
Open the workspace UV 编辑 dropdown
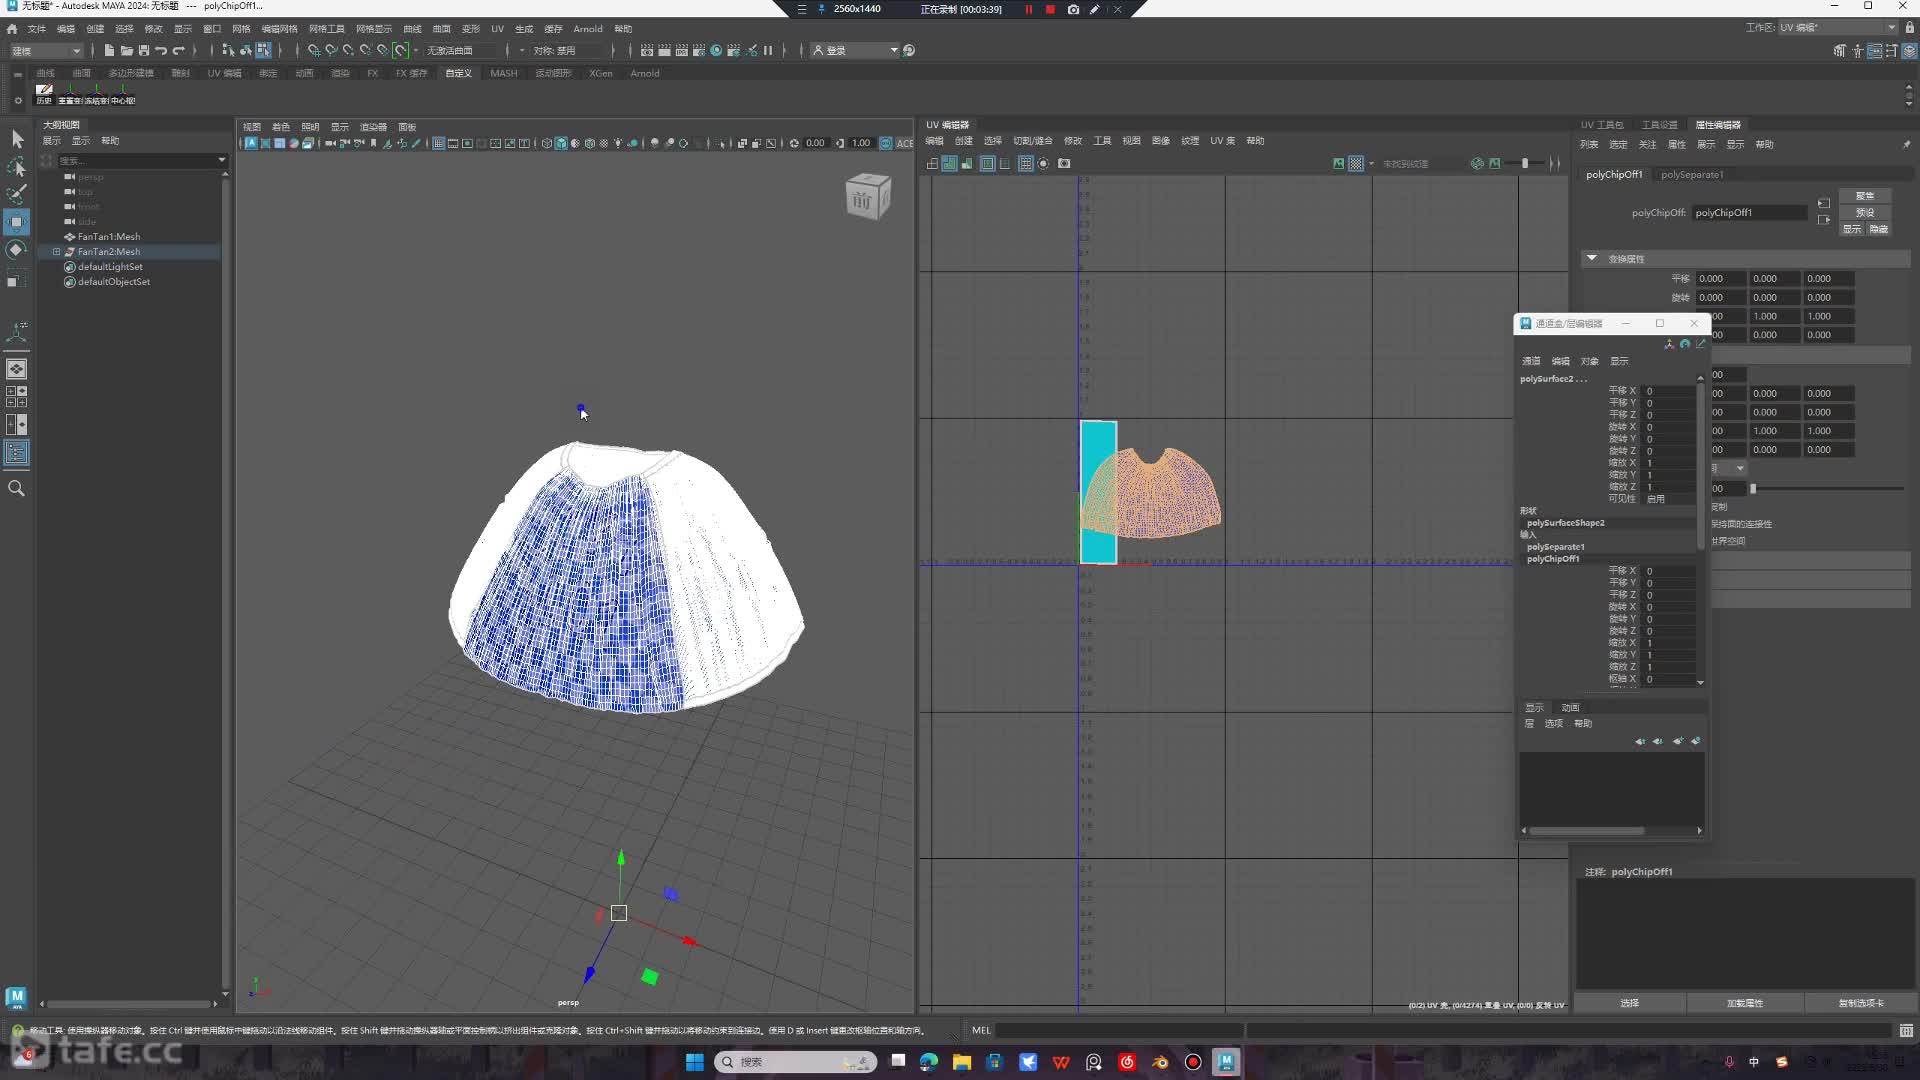[x=1838, y=27]
